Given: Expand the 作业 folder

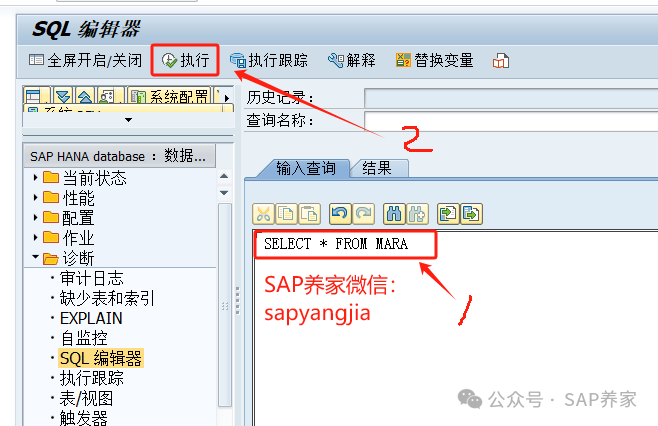Looking at the screenshot, I should pos(36,238).
